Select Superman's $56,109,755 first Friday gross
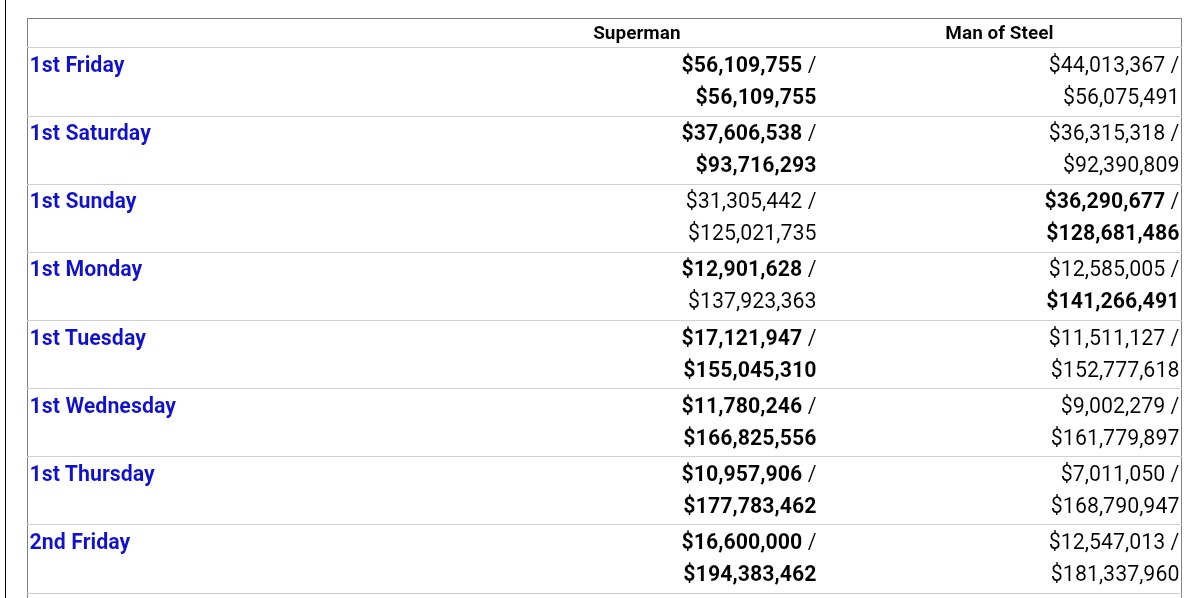Screen dimensions: 1200x598 tap(742, 65)
